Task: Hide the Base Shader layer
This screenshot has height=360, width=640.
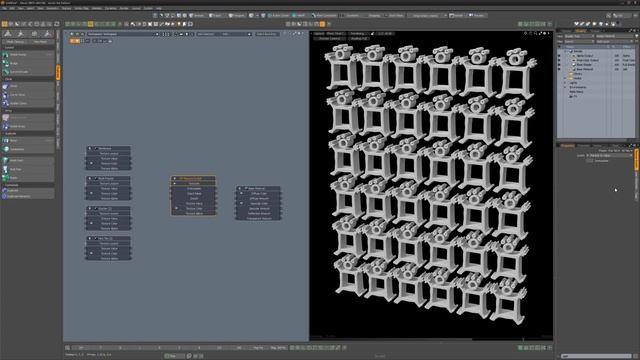Action: point(559,64)
